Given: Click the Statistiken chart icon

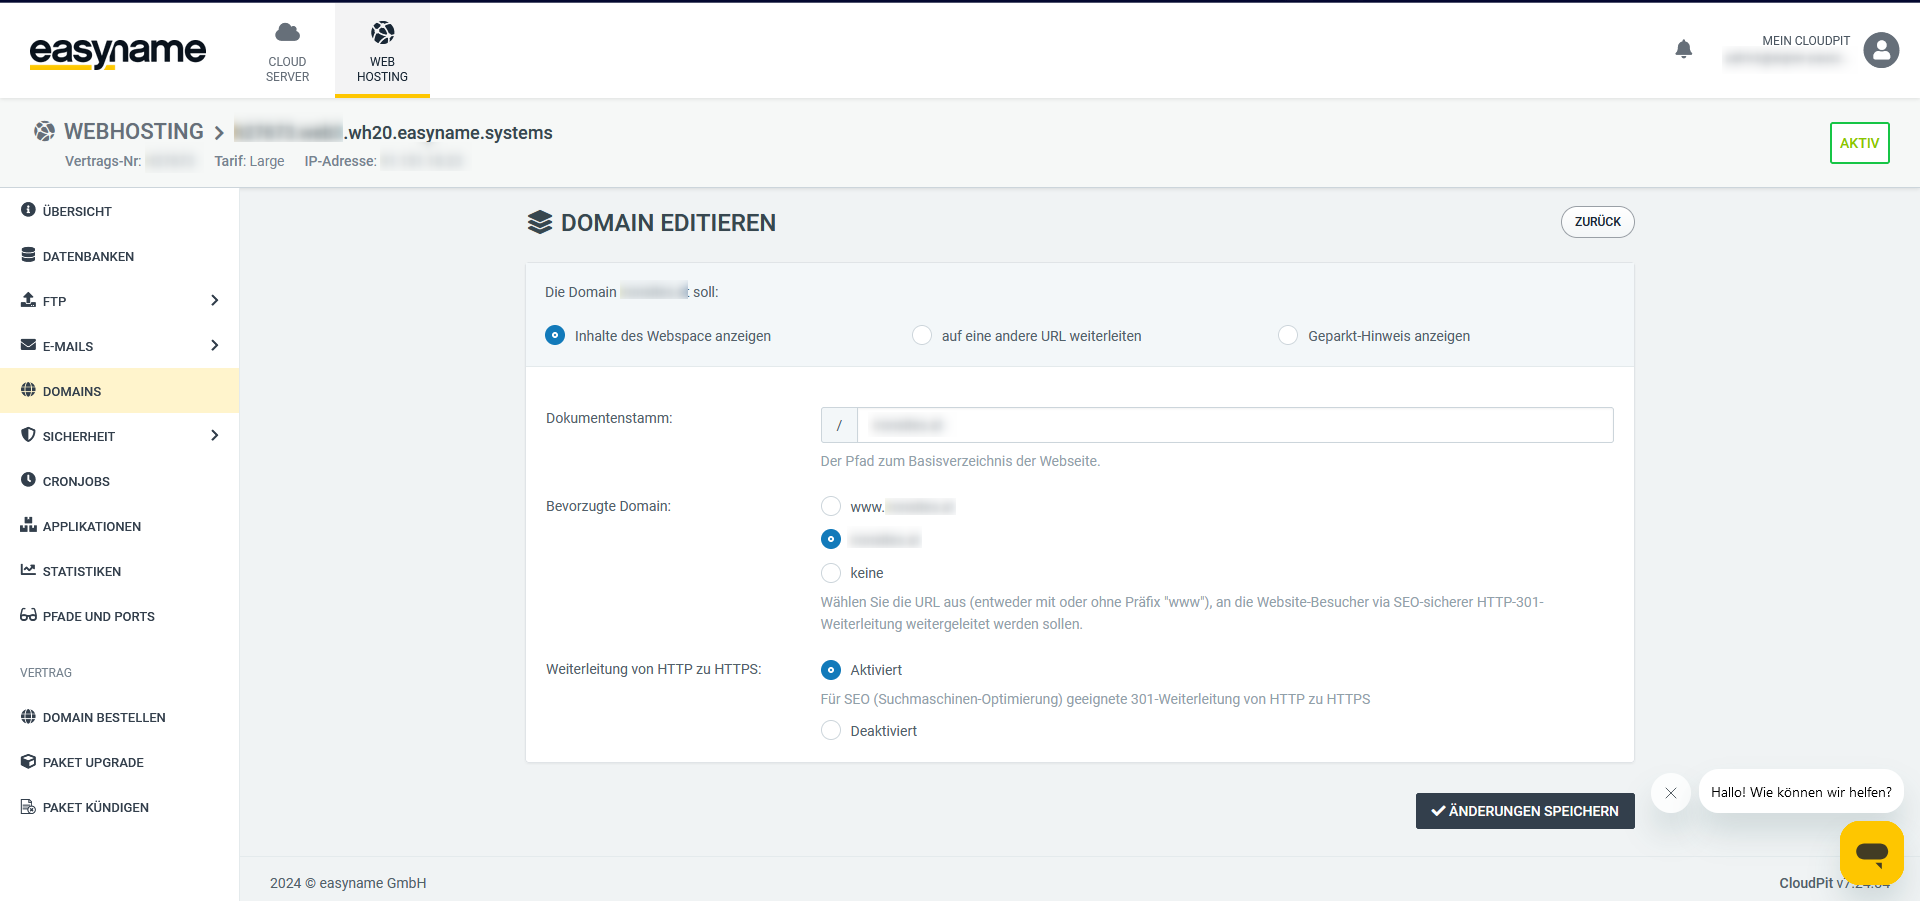Looking at the screenshot, I should (28, 570).
